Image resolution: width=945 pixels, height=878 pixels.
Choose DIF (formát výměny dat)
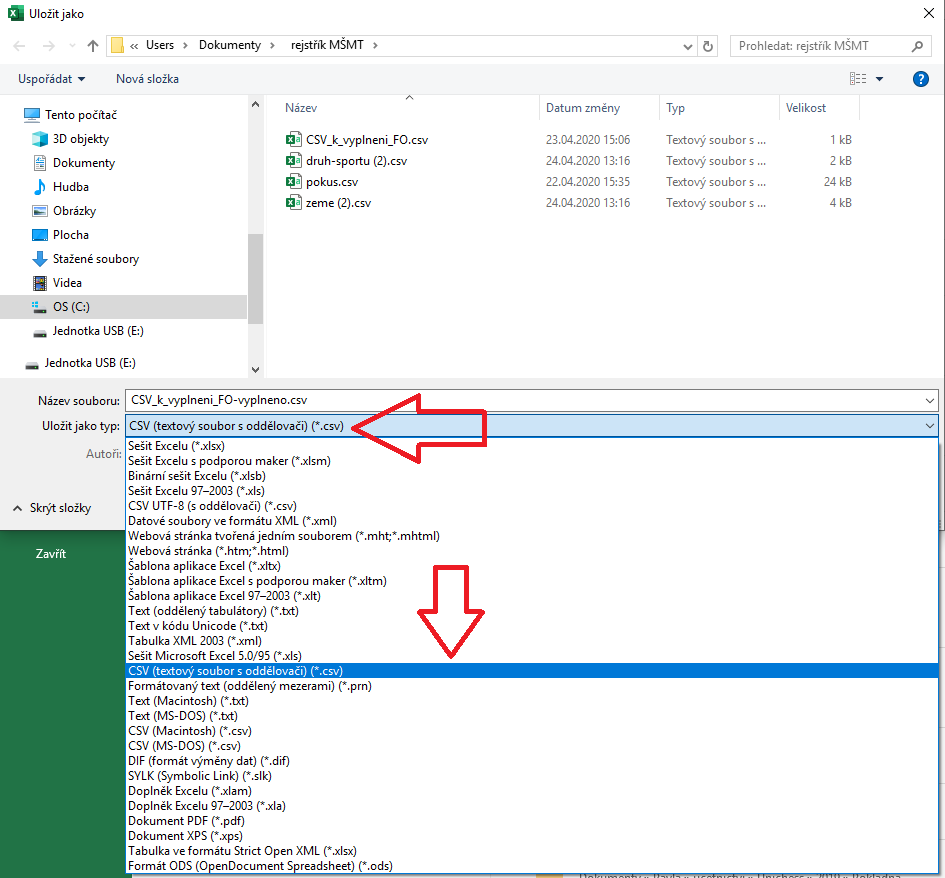point(532,761)
